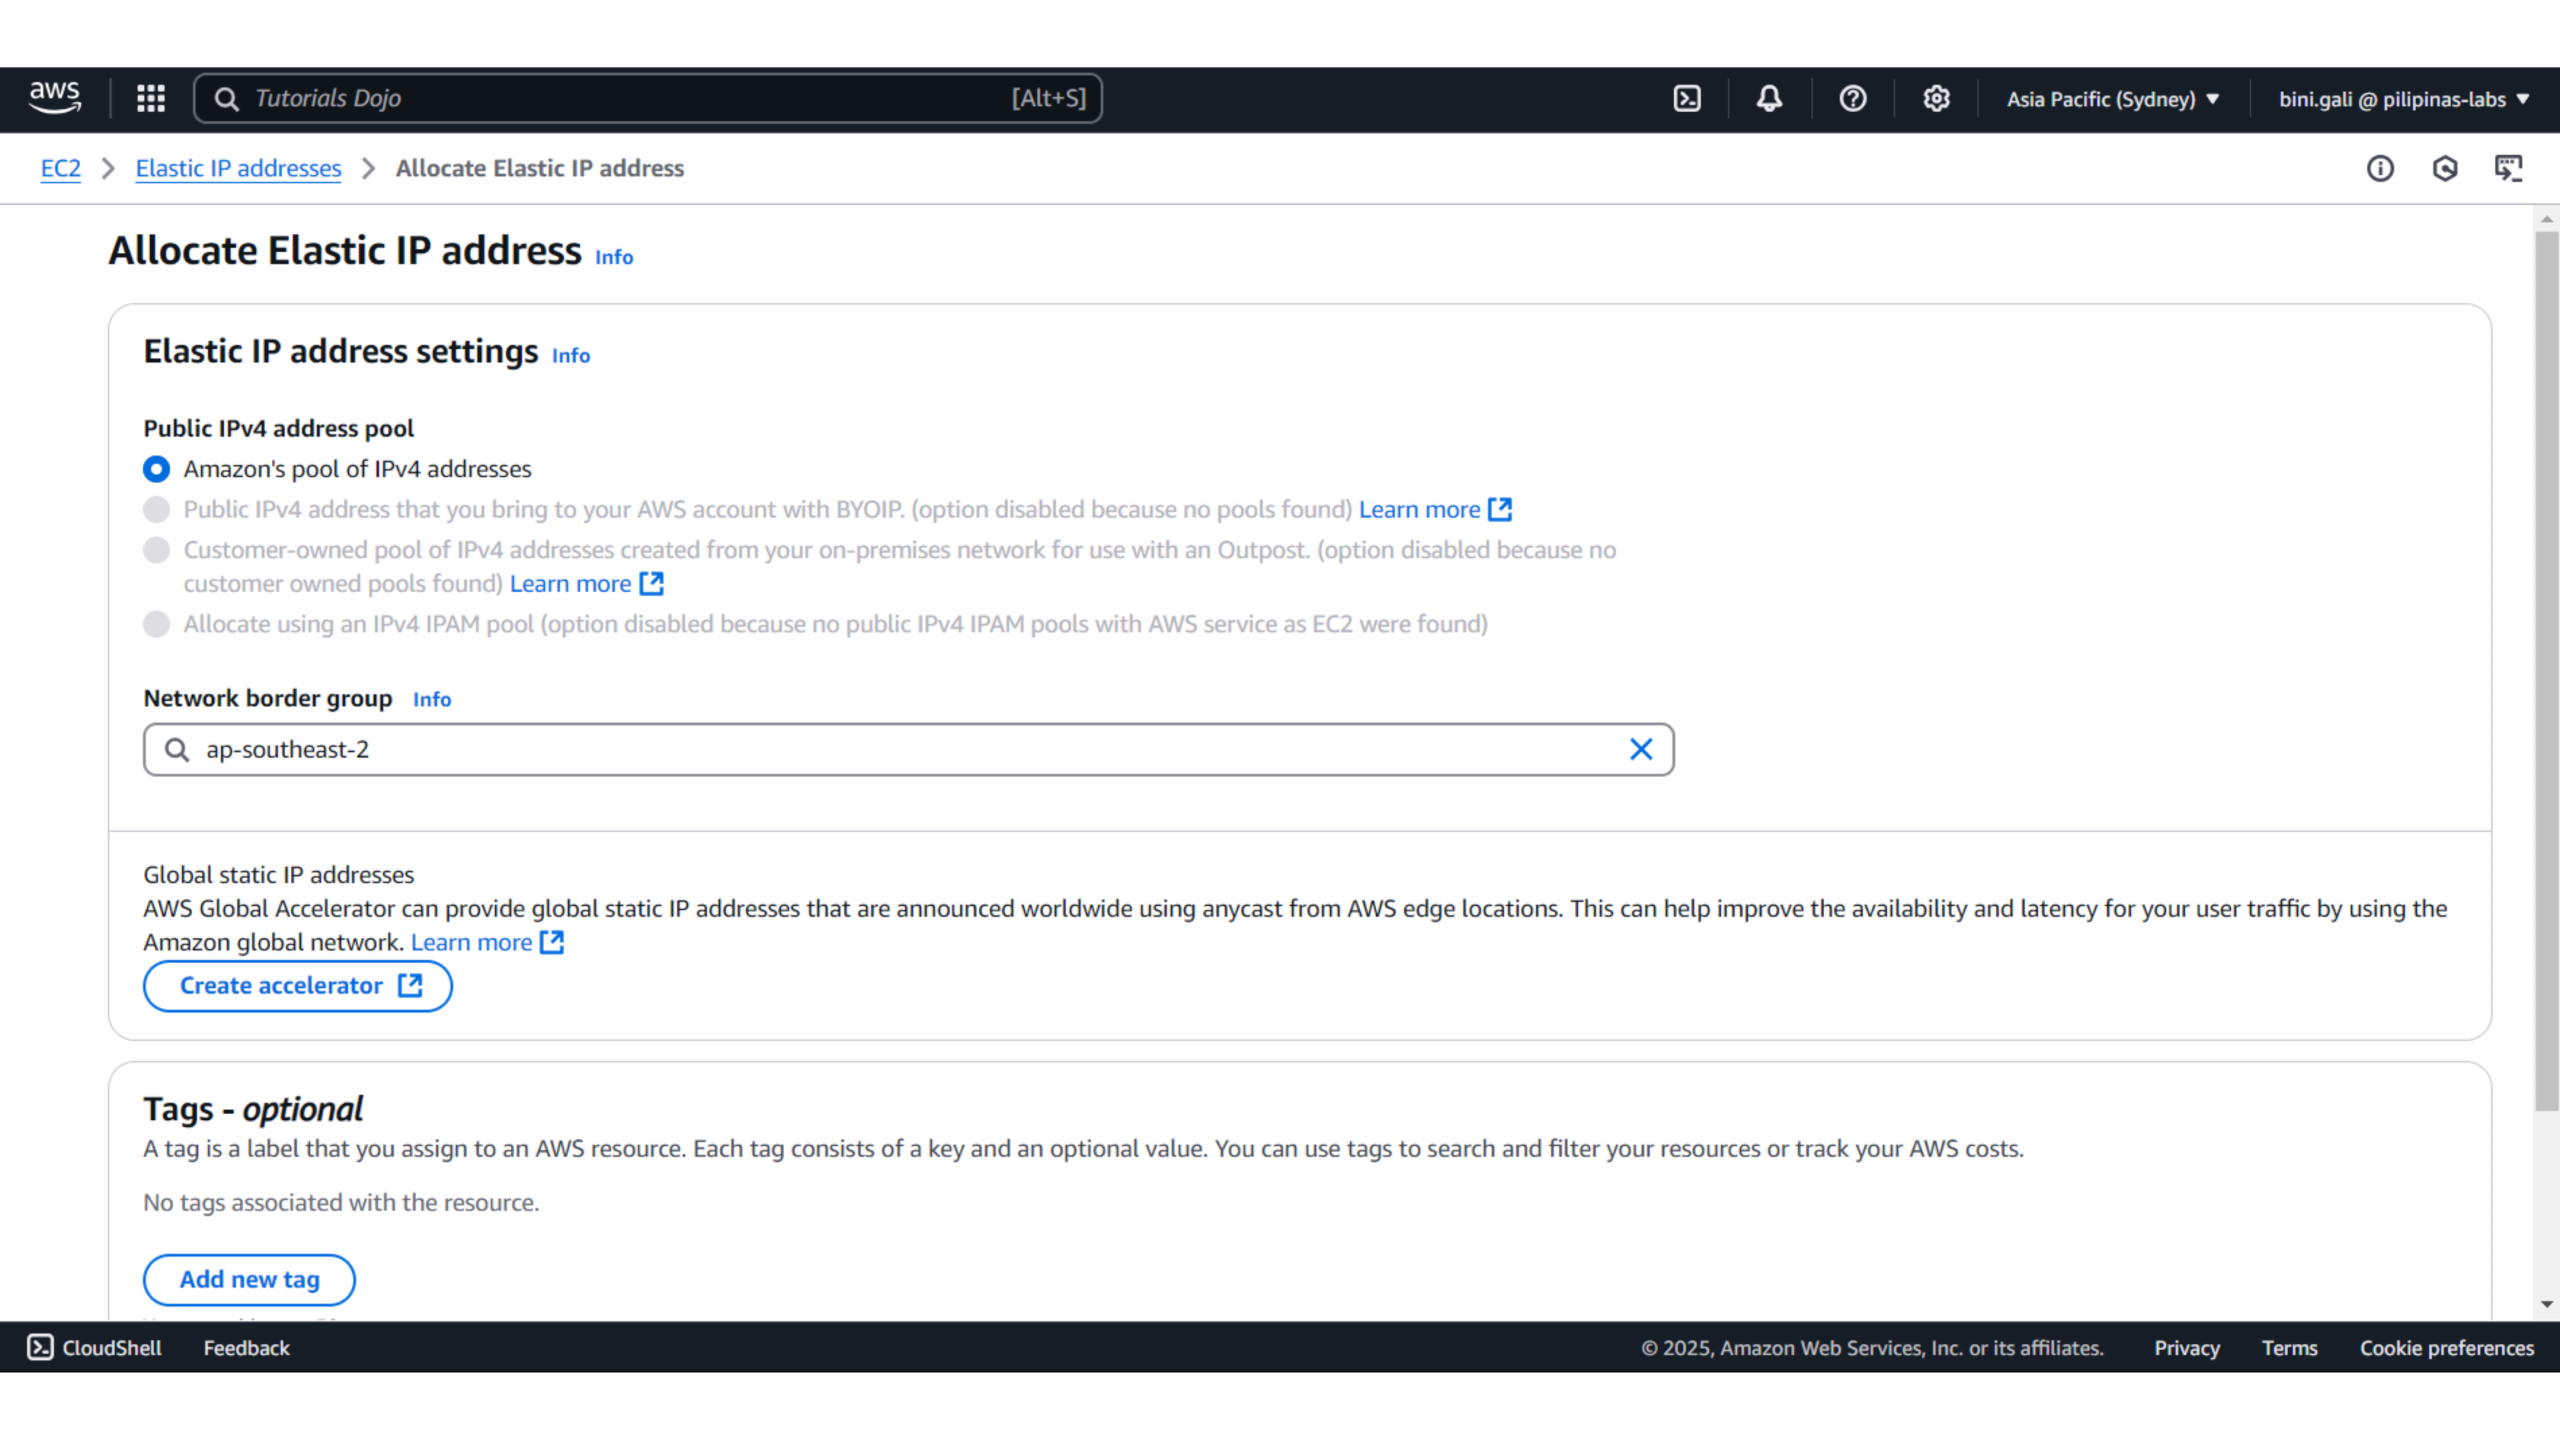Click Add new tag

point(249,1279)
